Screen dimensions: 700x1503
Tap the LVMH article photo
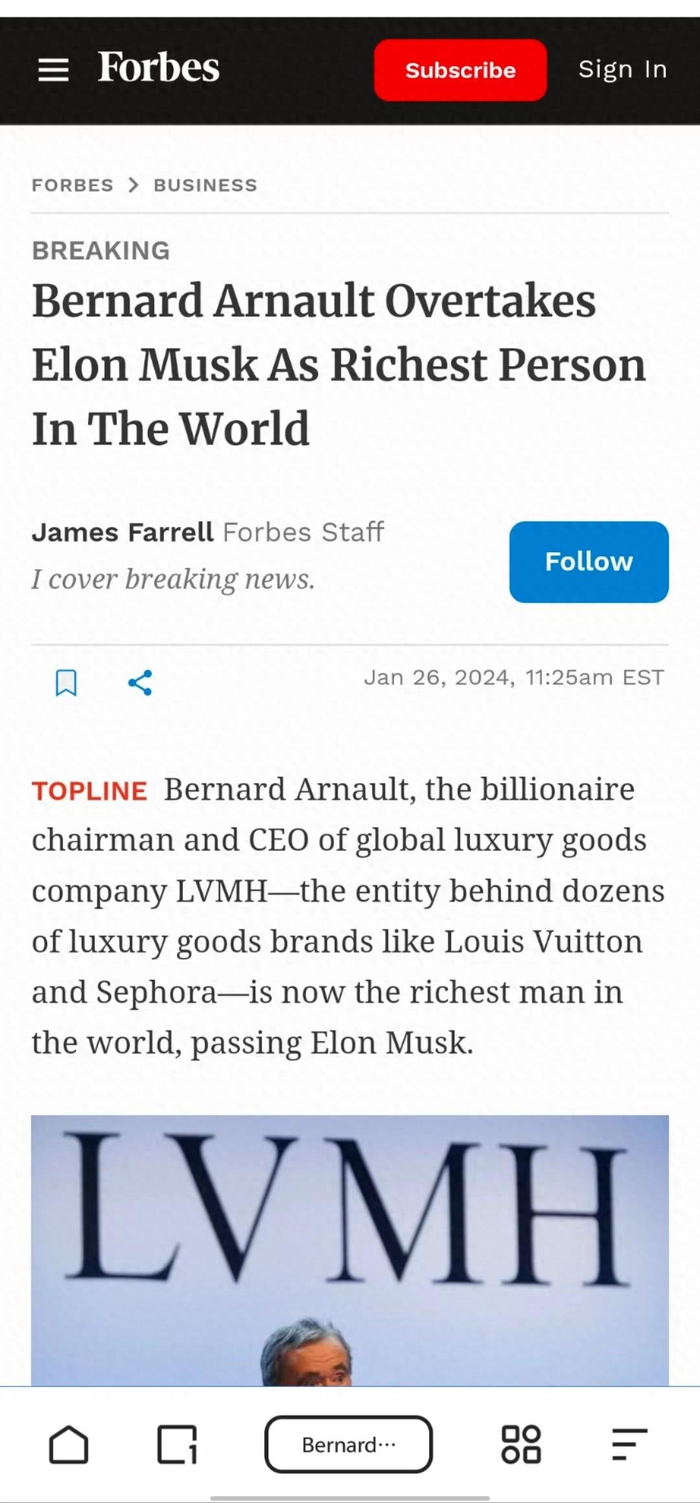coord(350,1250)
